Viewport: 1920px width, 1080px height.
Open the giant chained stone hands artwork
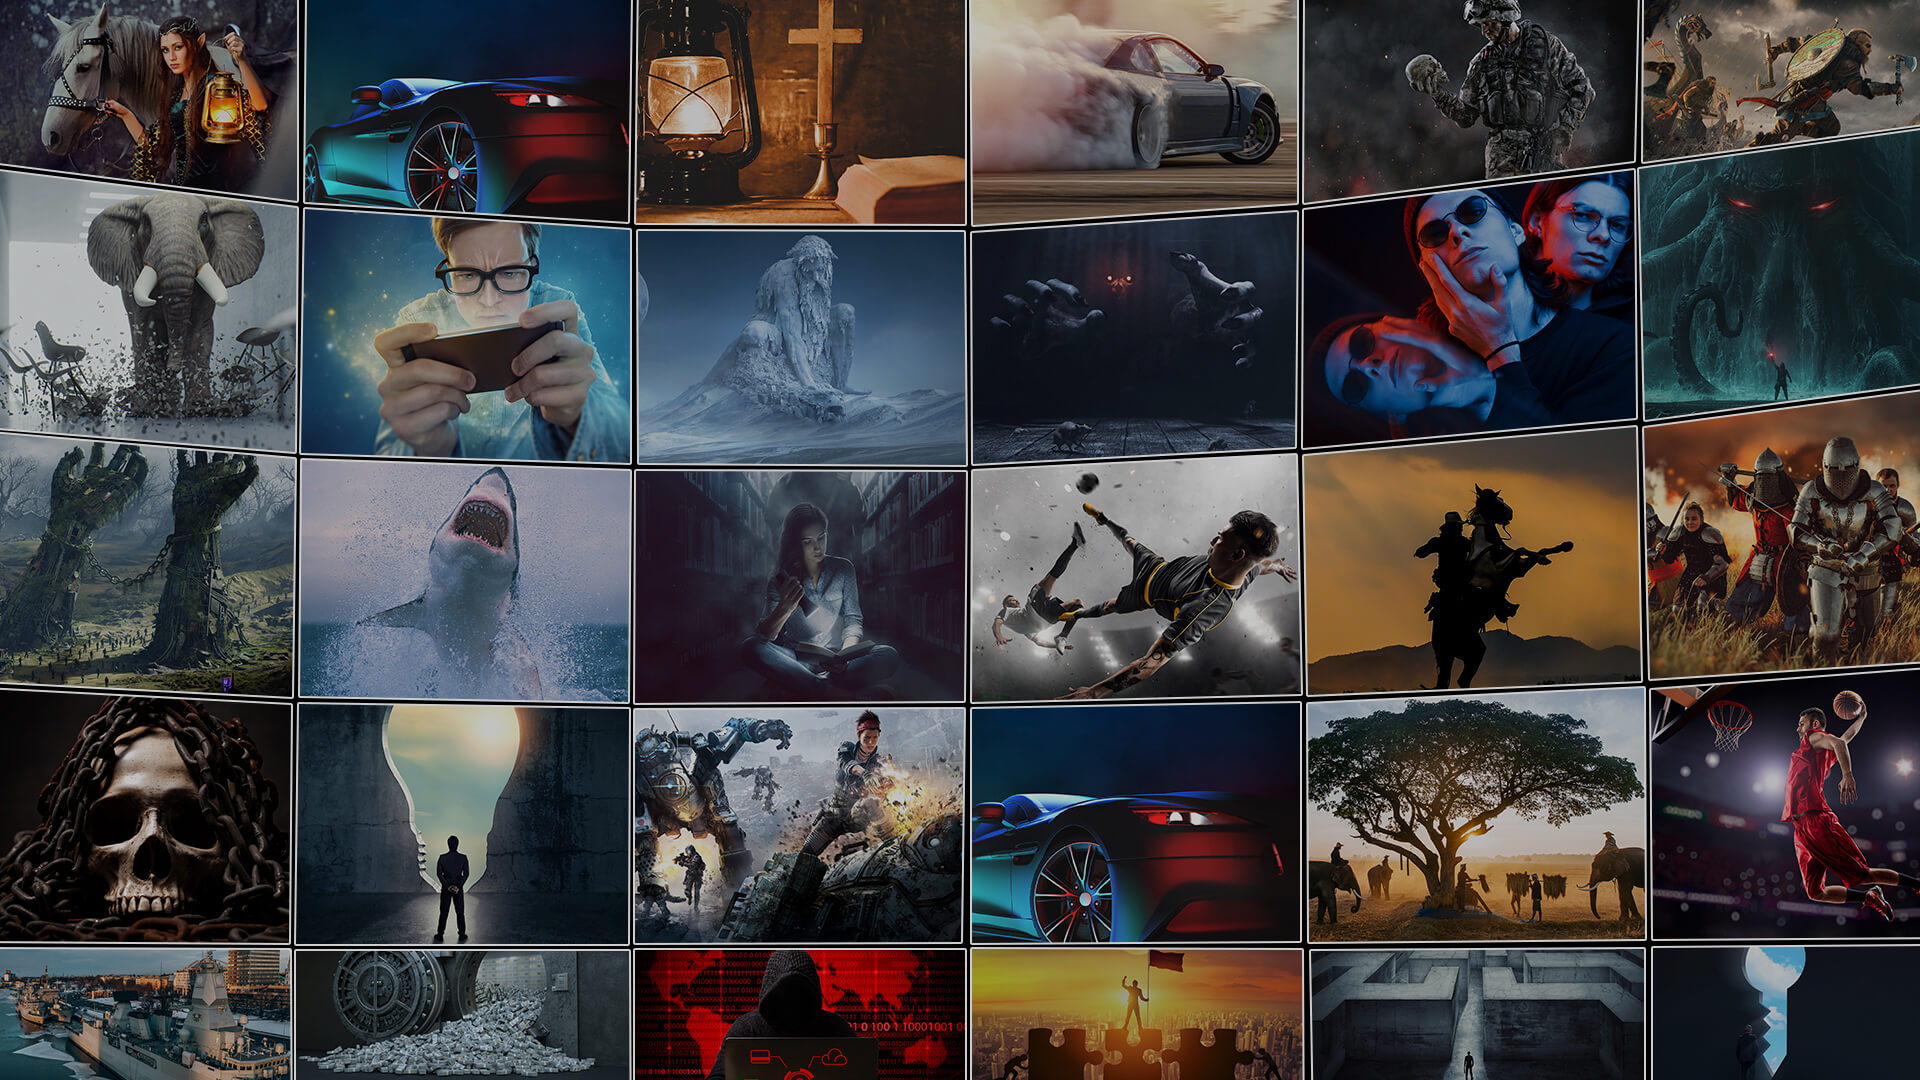pos(146,565)
